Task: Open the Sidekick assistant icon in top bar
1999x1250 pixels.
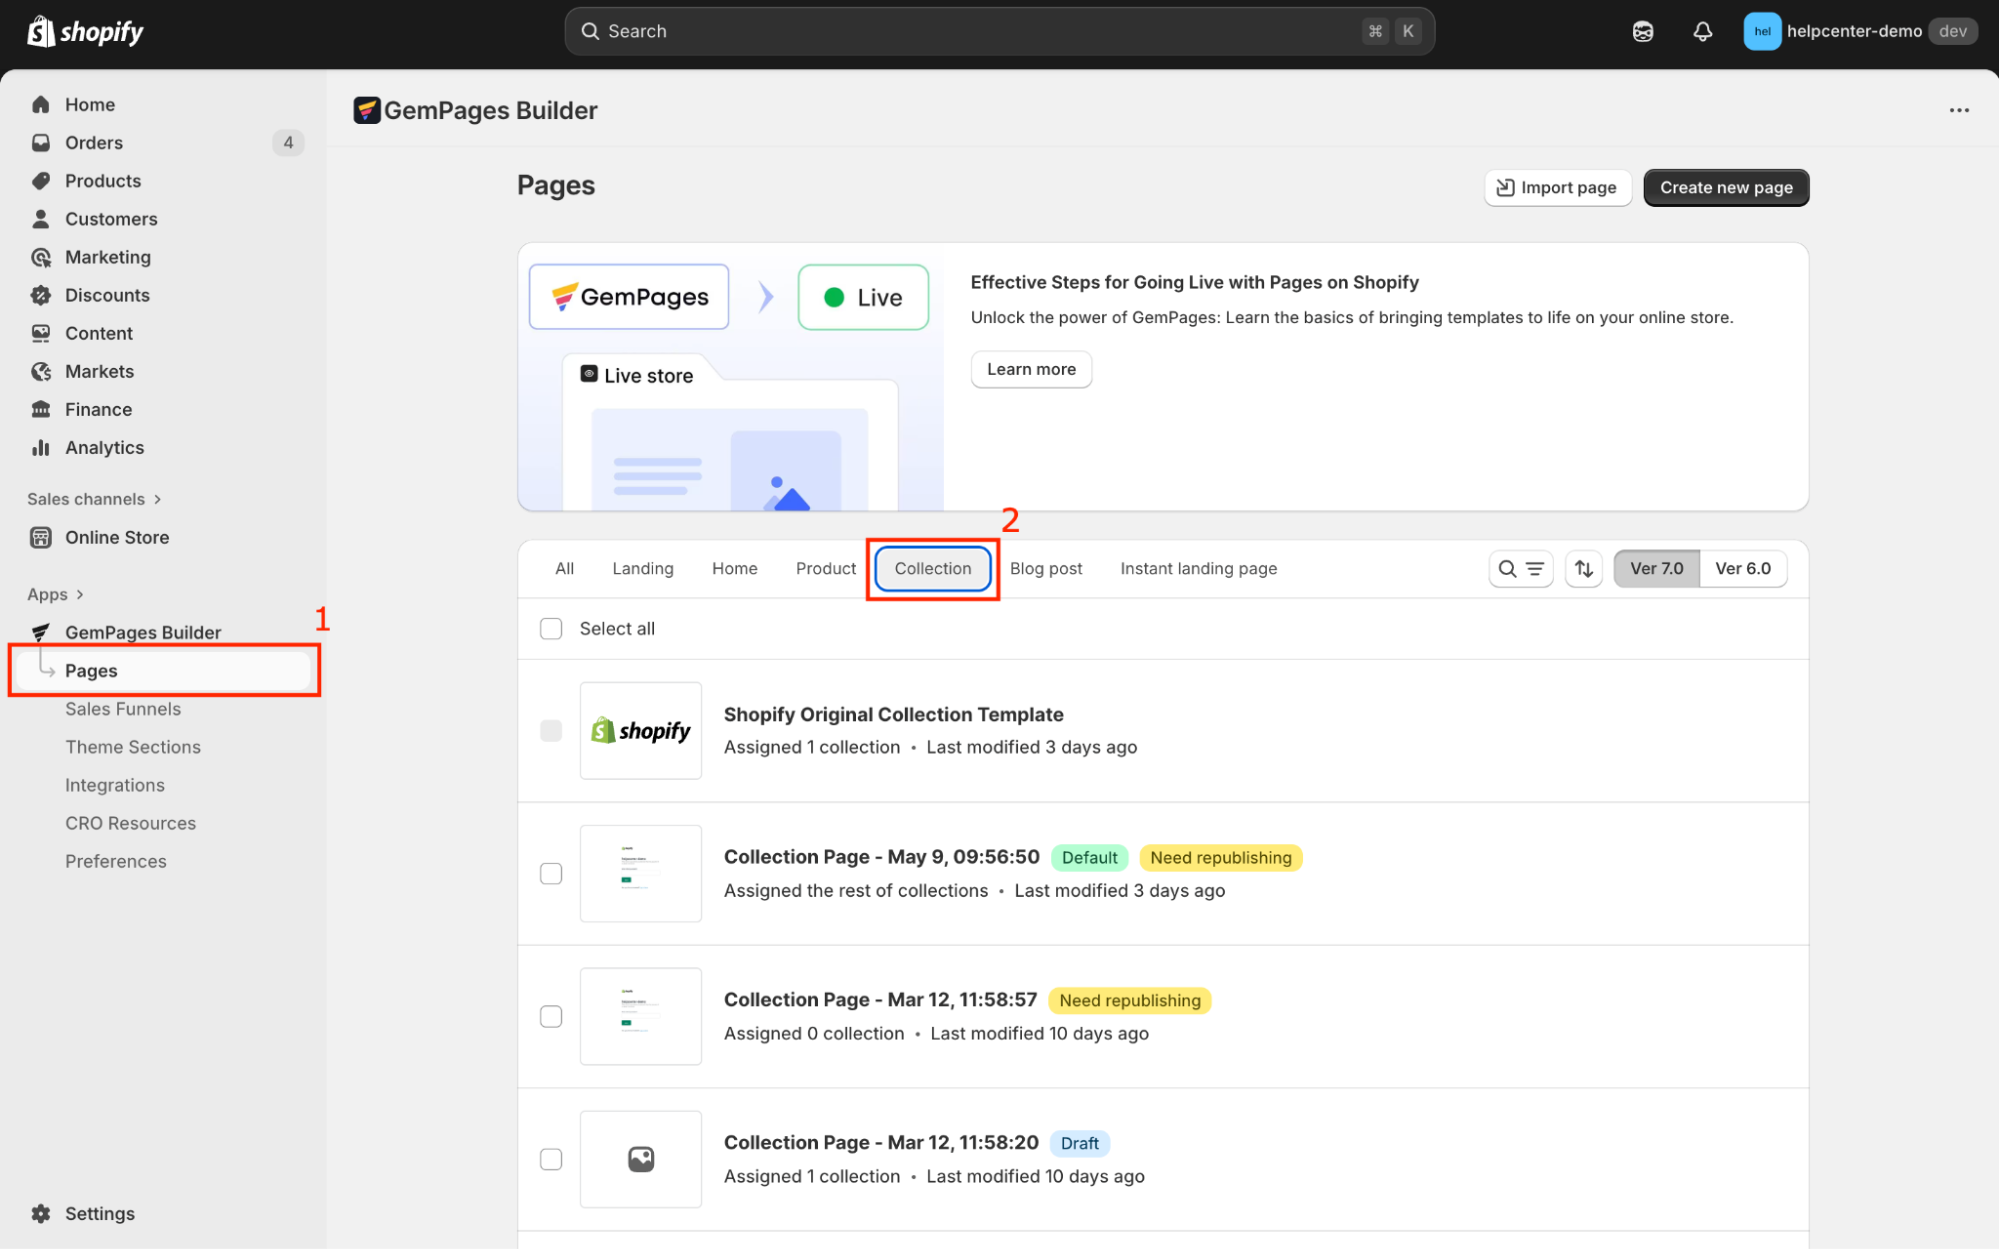Action: (1643, 31)
